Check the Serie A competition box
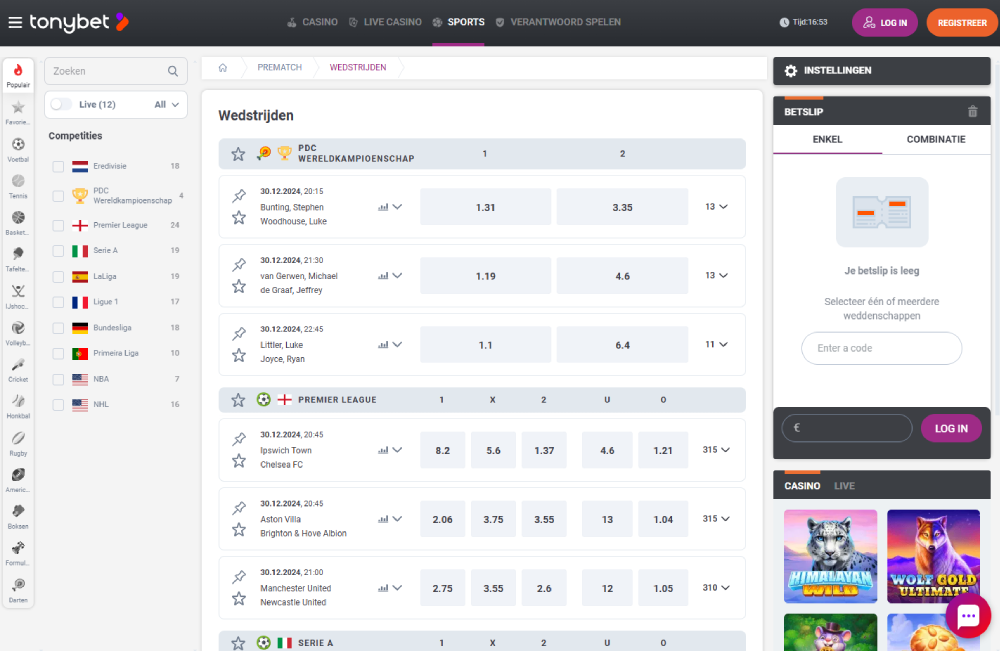Viewport: 1000px width, 651px height. [58, 251]
